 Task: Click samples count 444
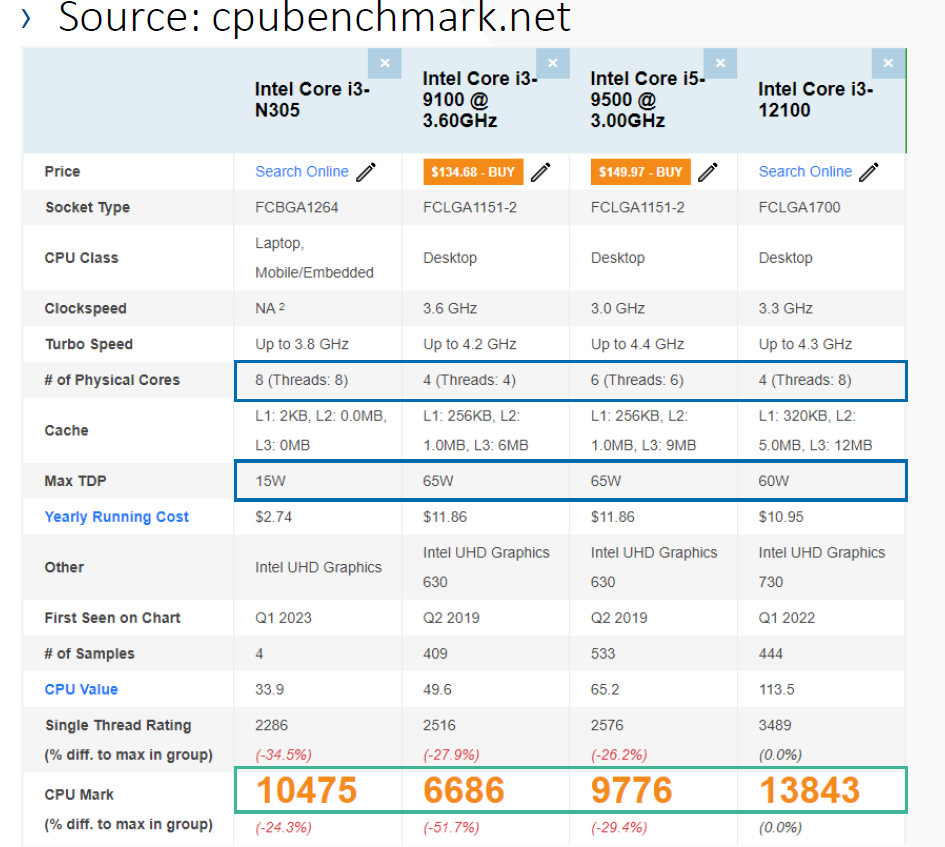[x=770, y=654]
